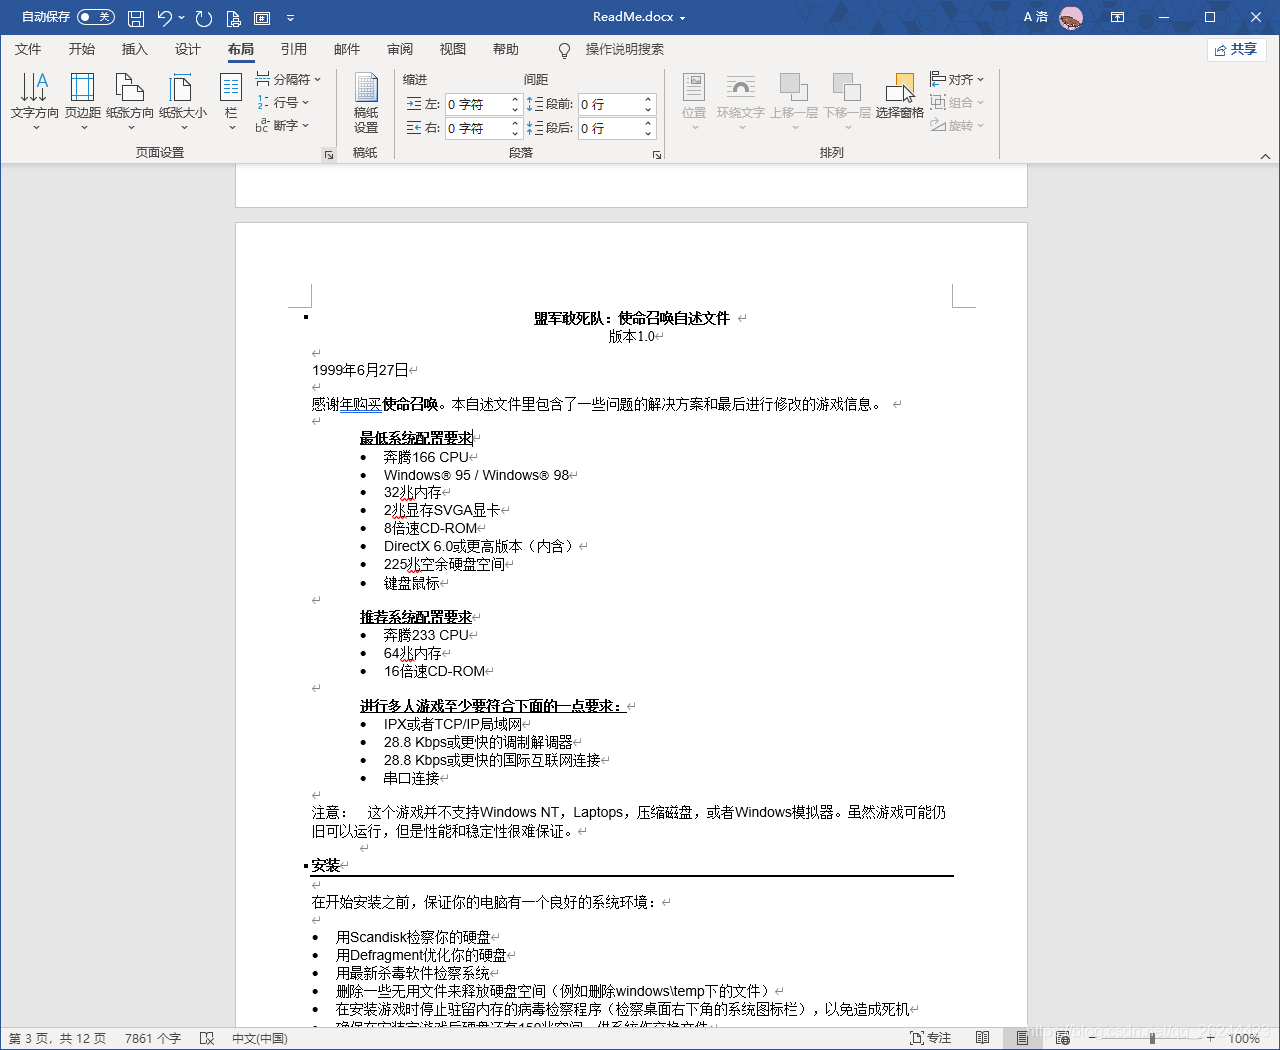Open the 文件 File tab
1280x1050 pixels.
tap(28, 49)
